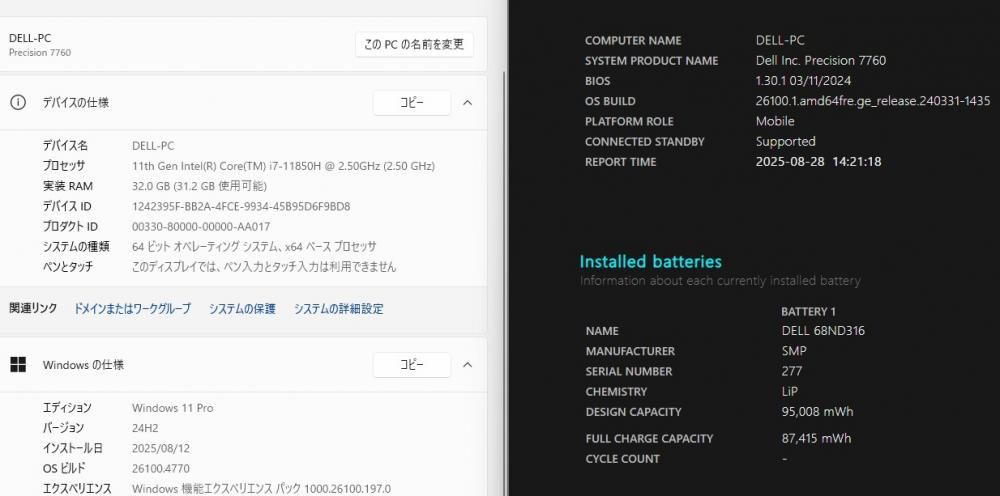The image size is (1000, 496).
Task: Select the chemistry value LiP
Action: point(790,391)
